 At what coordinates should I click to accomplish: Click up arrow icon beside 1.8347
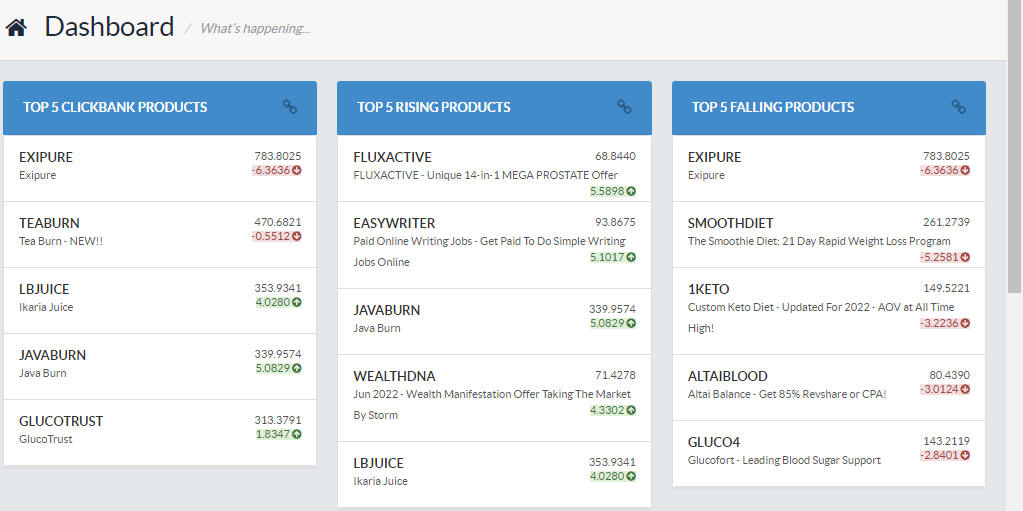coord(297,434)
